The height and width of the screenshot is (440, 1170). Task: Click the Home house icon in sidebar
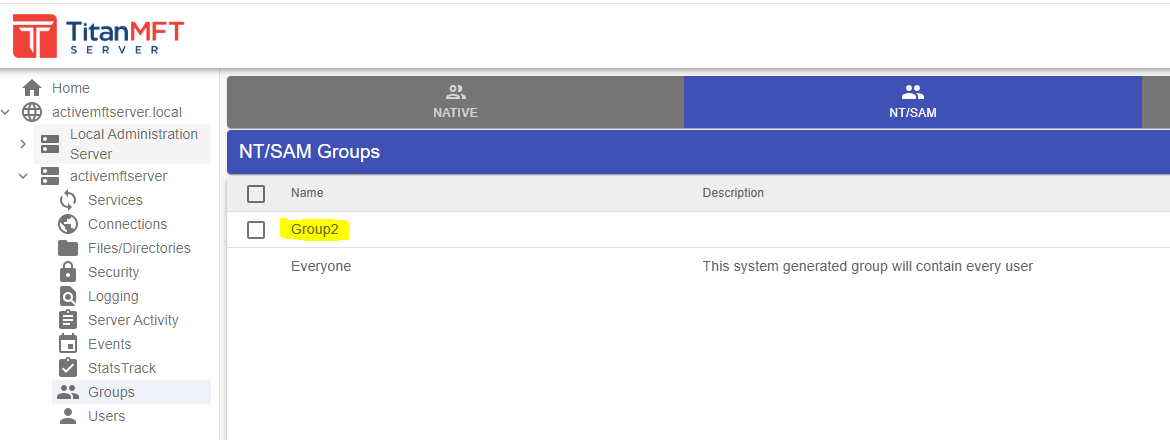[32, 88]
